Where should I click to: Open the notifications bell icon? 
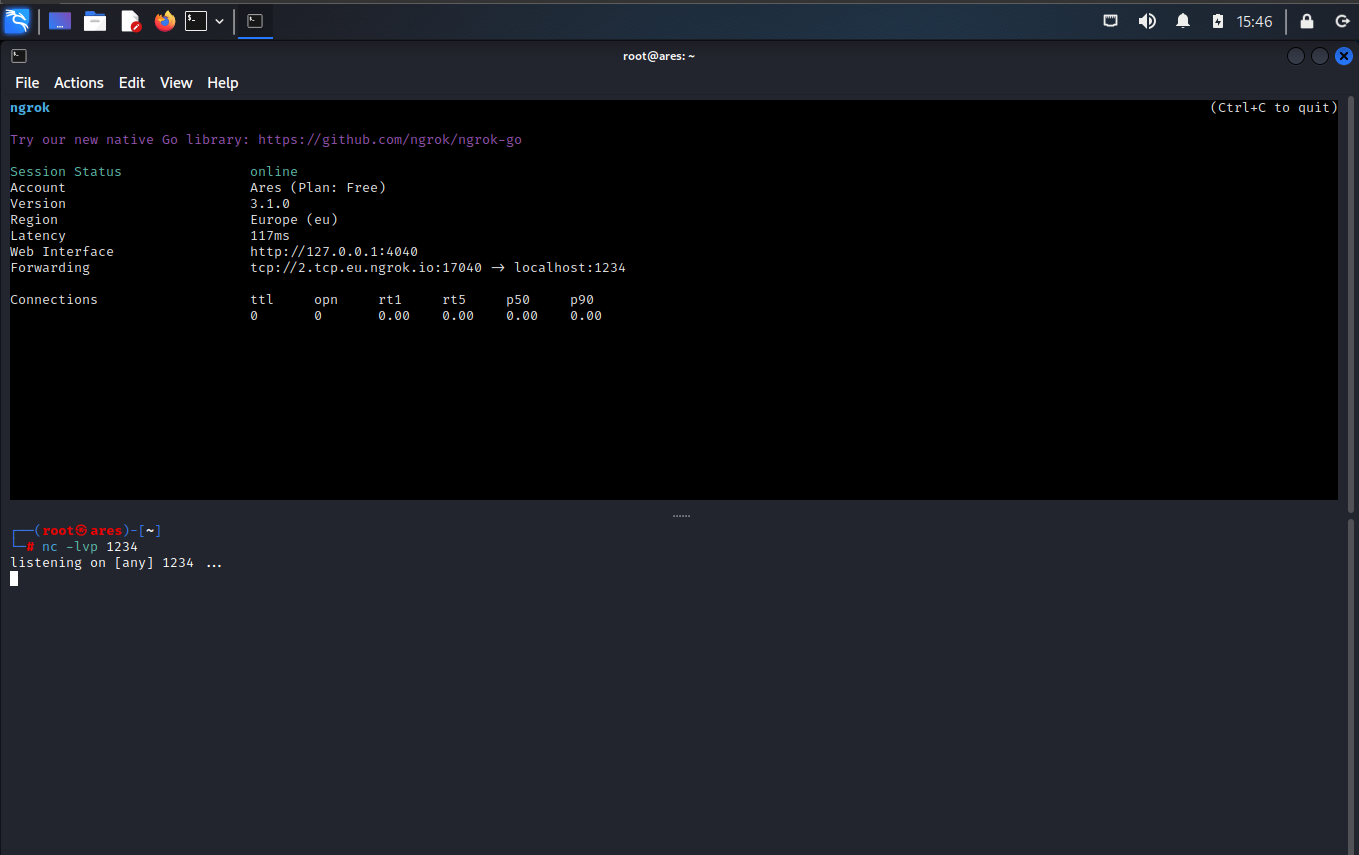pos(1183,21)
